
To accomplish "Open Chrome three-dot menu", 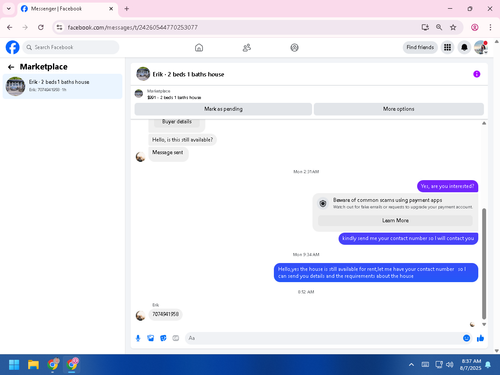I will point(490,27).
